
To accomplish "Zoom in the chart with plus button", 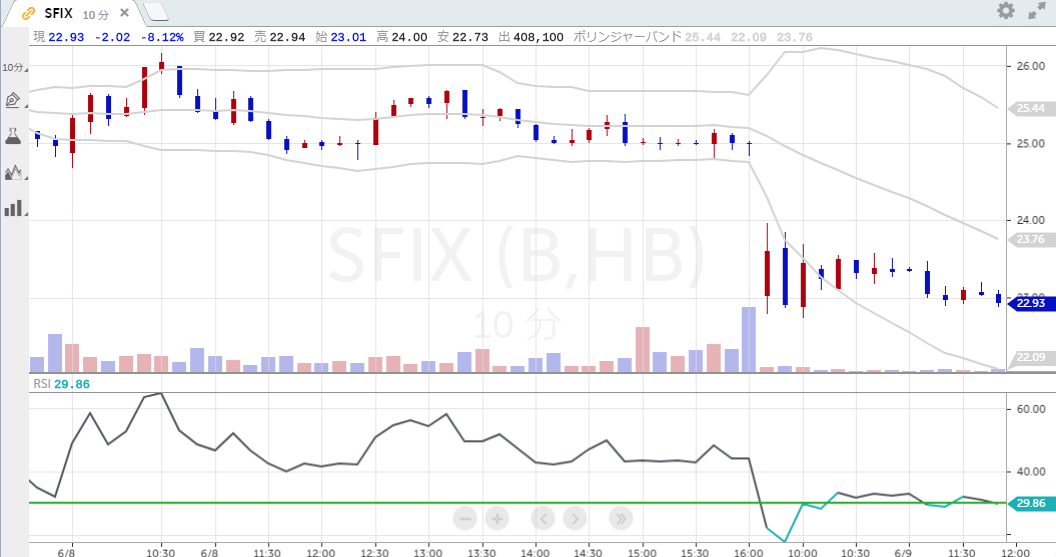I will click(x=497, y=518).
